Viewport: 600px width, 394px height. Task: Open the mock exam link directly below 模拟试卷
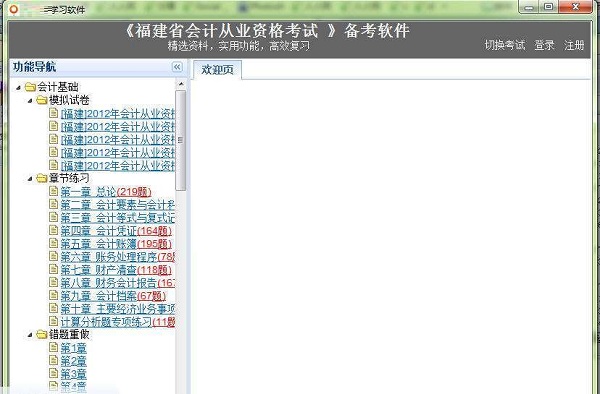[x=117, y=114]
